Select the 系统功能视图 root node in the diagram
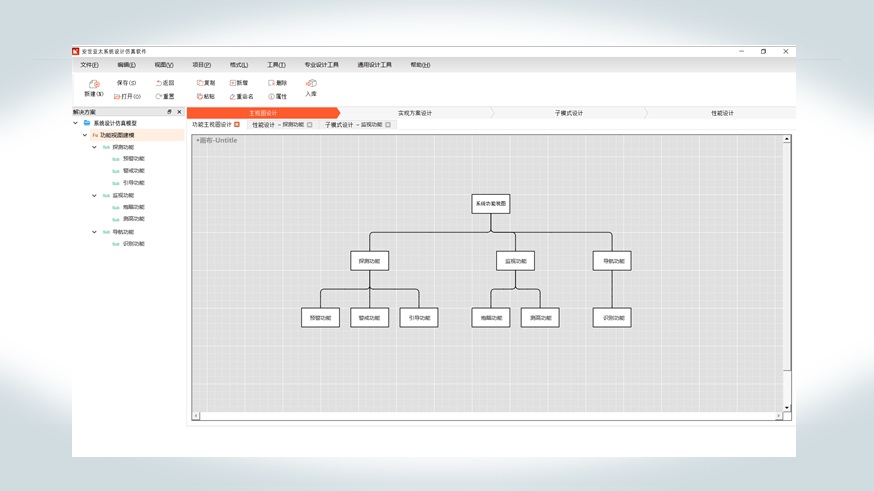874x491 pixels. click(490, 204)
